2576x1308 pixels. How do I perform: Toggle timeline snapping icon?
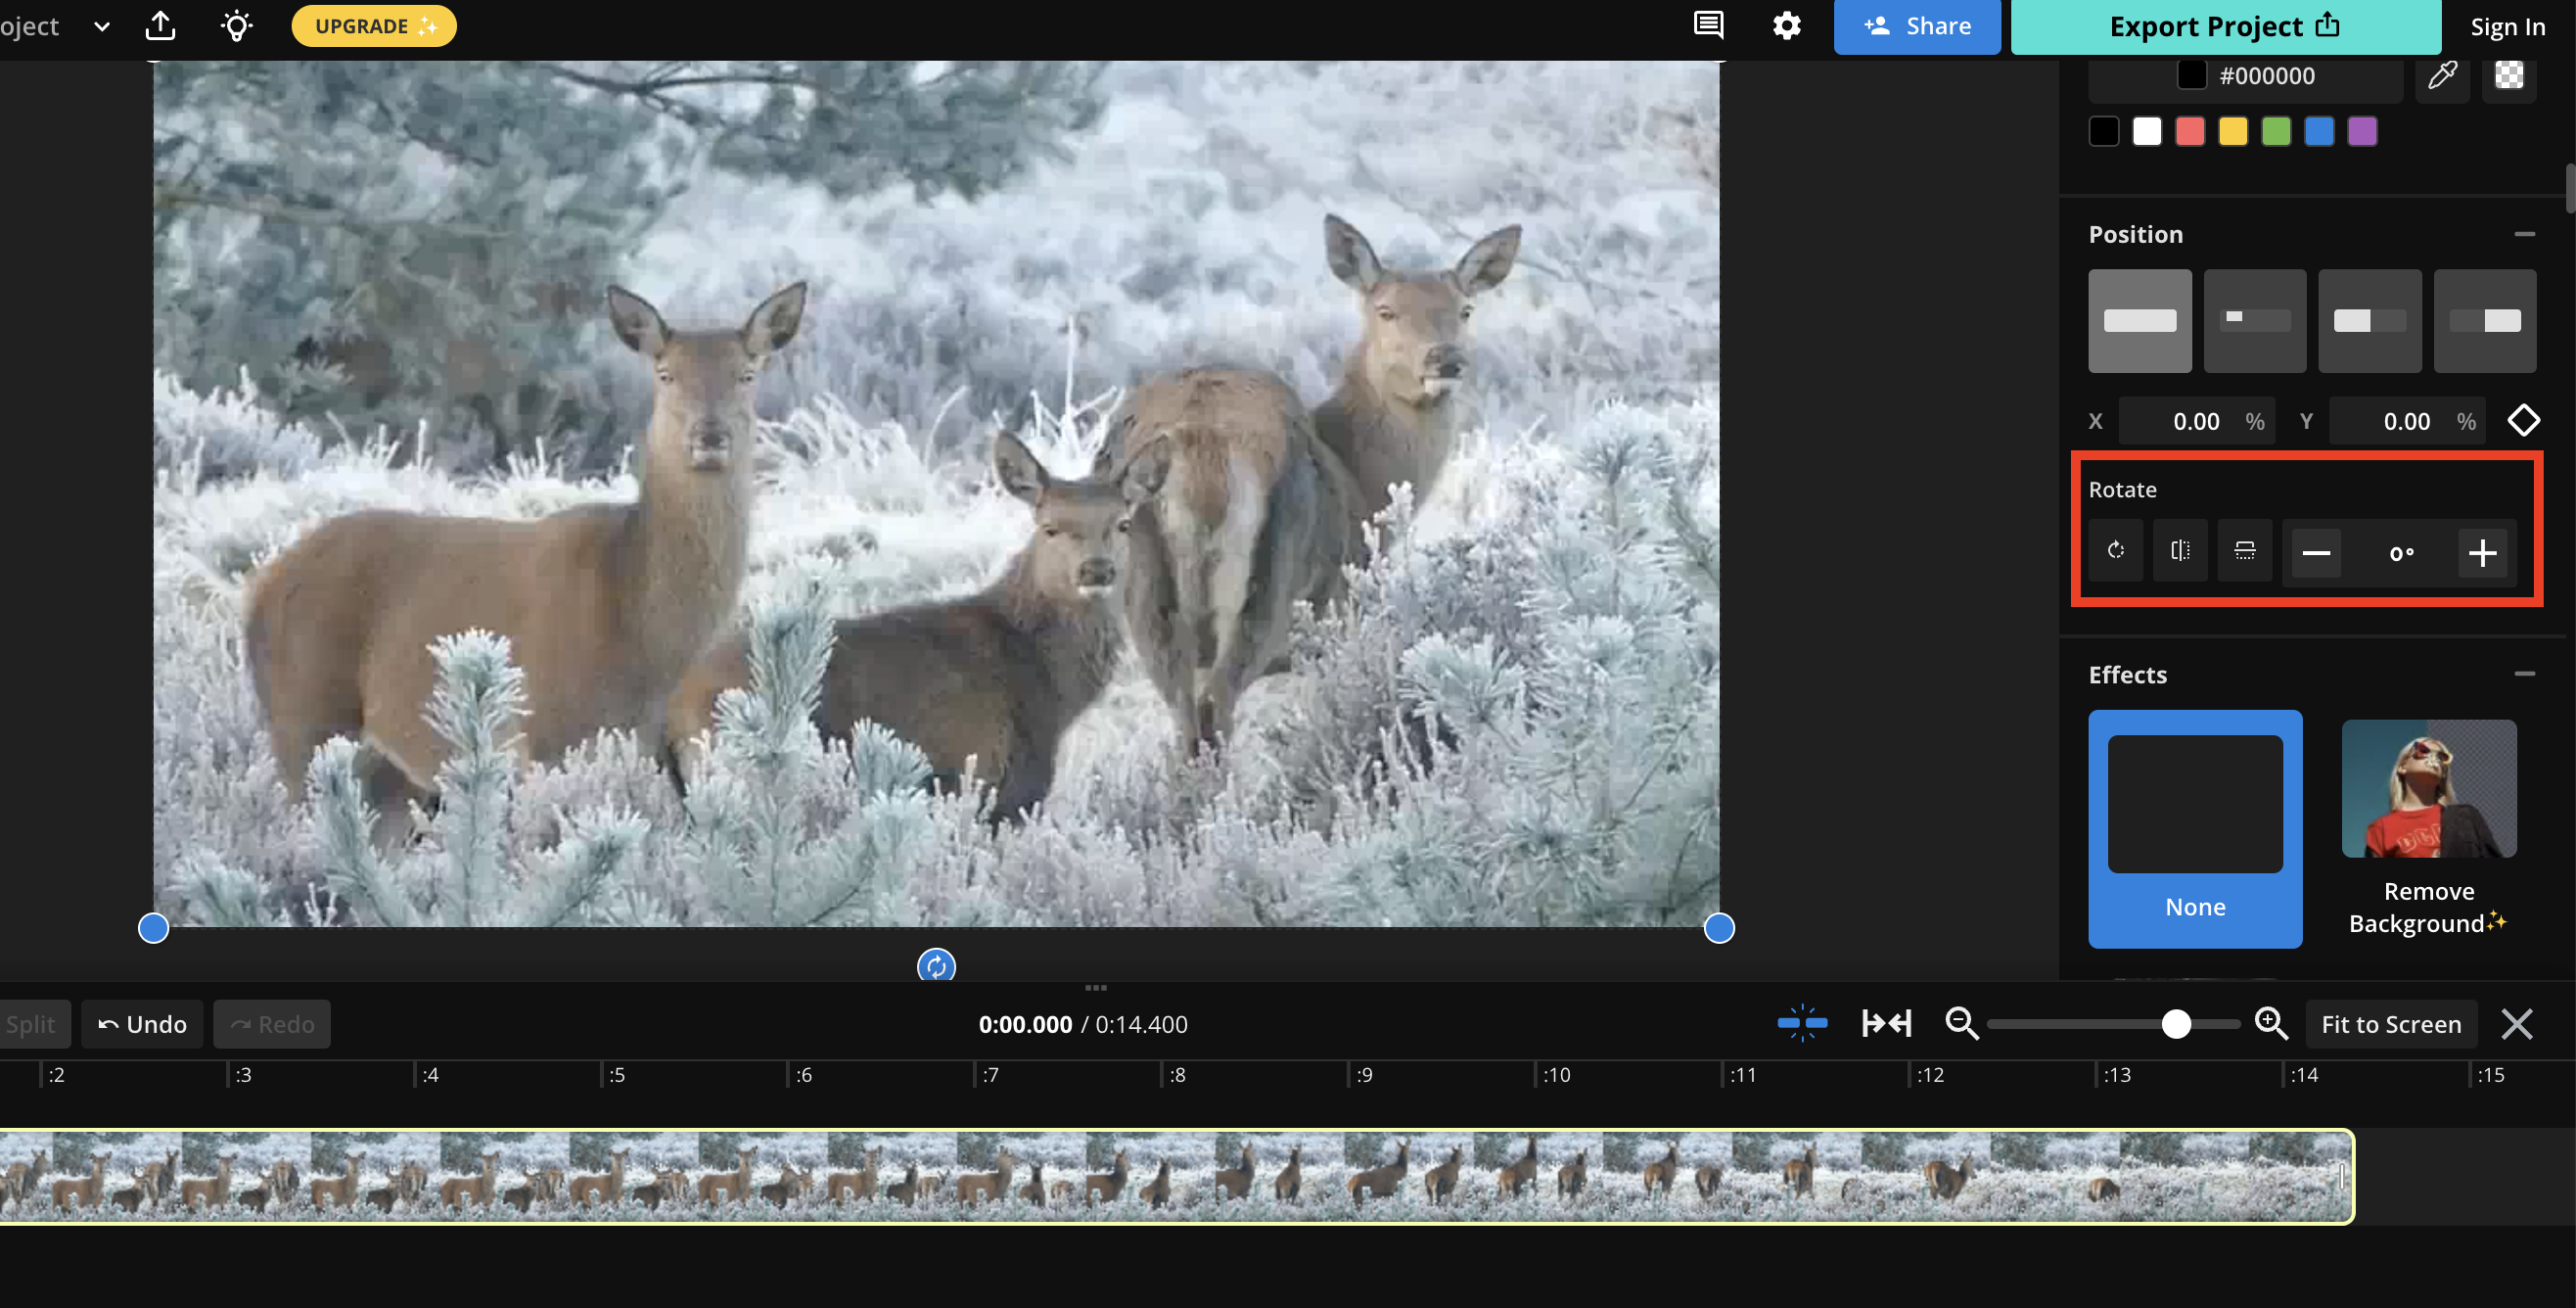click(1802, 1023)
